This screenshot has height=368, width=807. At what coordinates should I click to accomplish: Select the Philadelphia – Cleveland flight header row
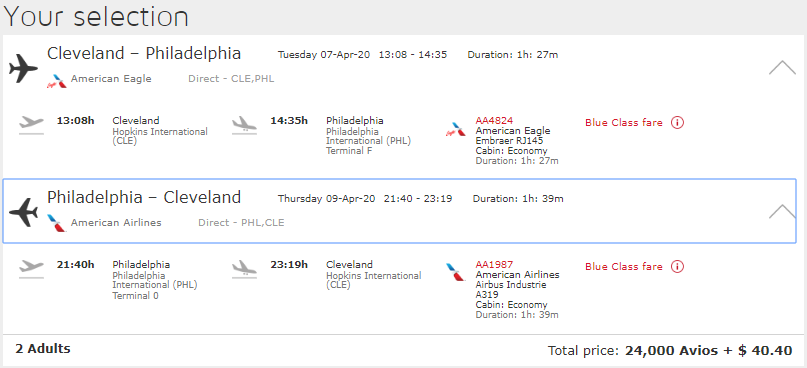click(400, 211)
